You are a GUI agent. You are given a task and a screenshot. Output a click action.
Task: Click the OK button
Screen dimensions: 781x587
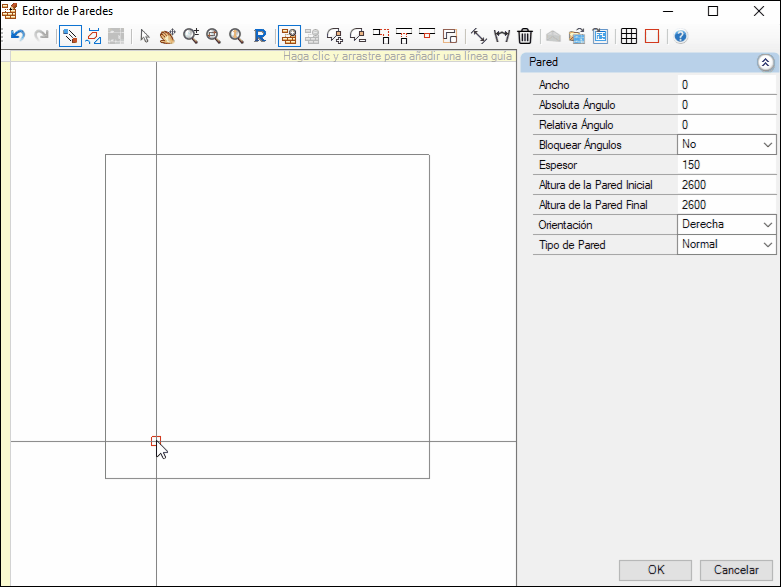[x=655, y=570]
